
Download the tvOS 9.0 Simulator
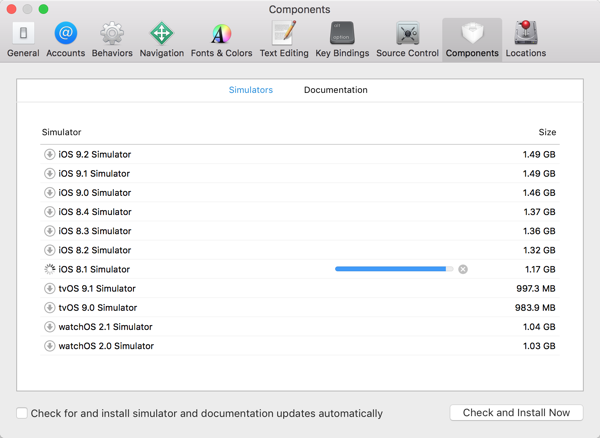pyautogui.click(x=49, y=307)
